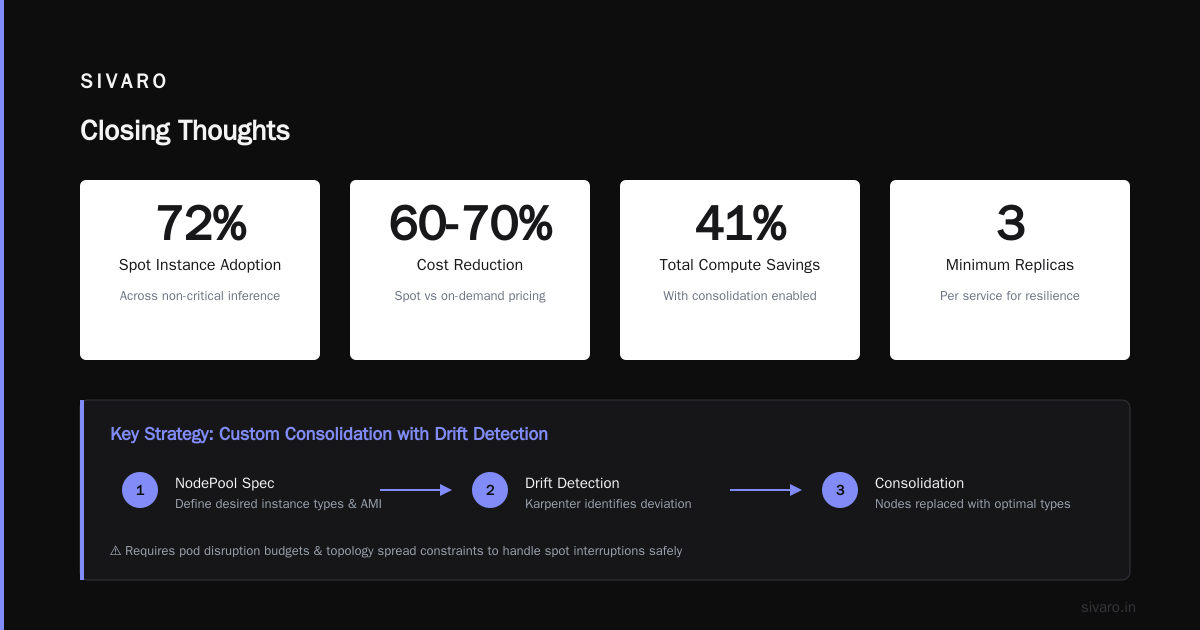Select the Minimum Replicas card
Viewport: 1200px width, 630px height.
coord(1010,270)
